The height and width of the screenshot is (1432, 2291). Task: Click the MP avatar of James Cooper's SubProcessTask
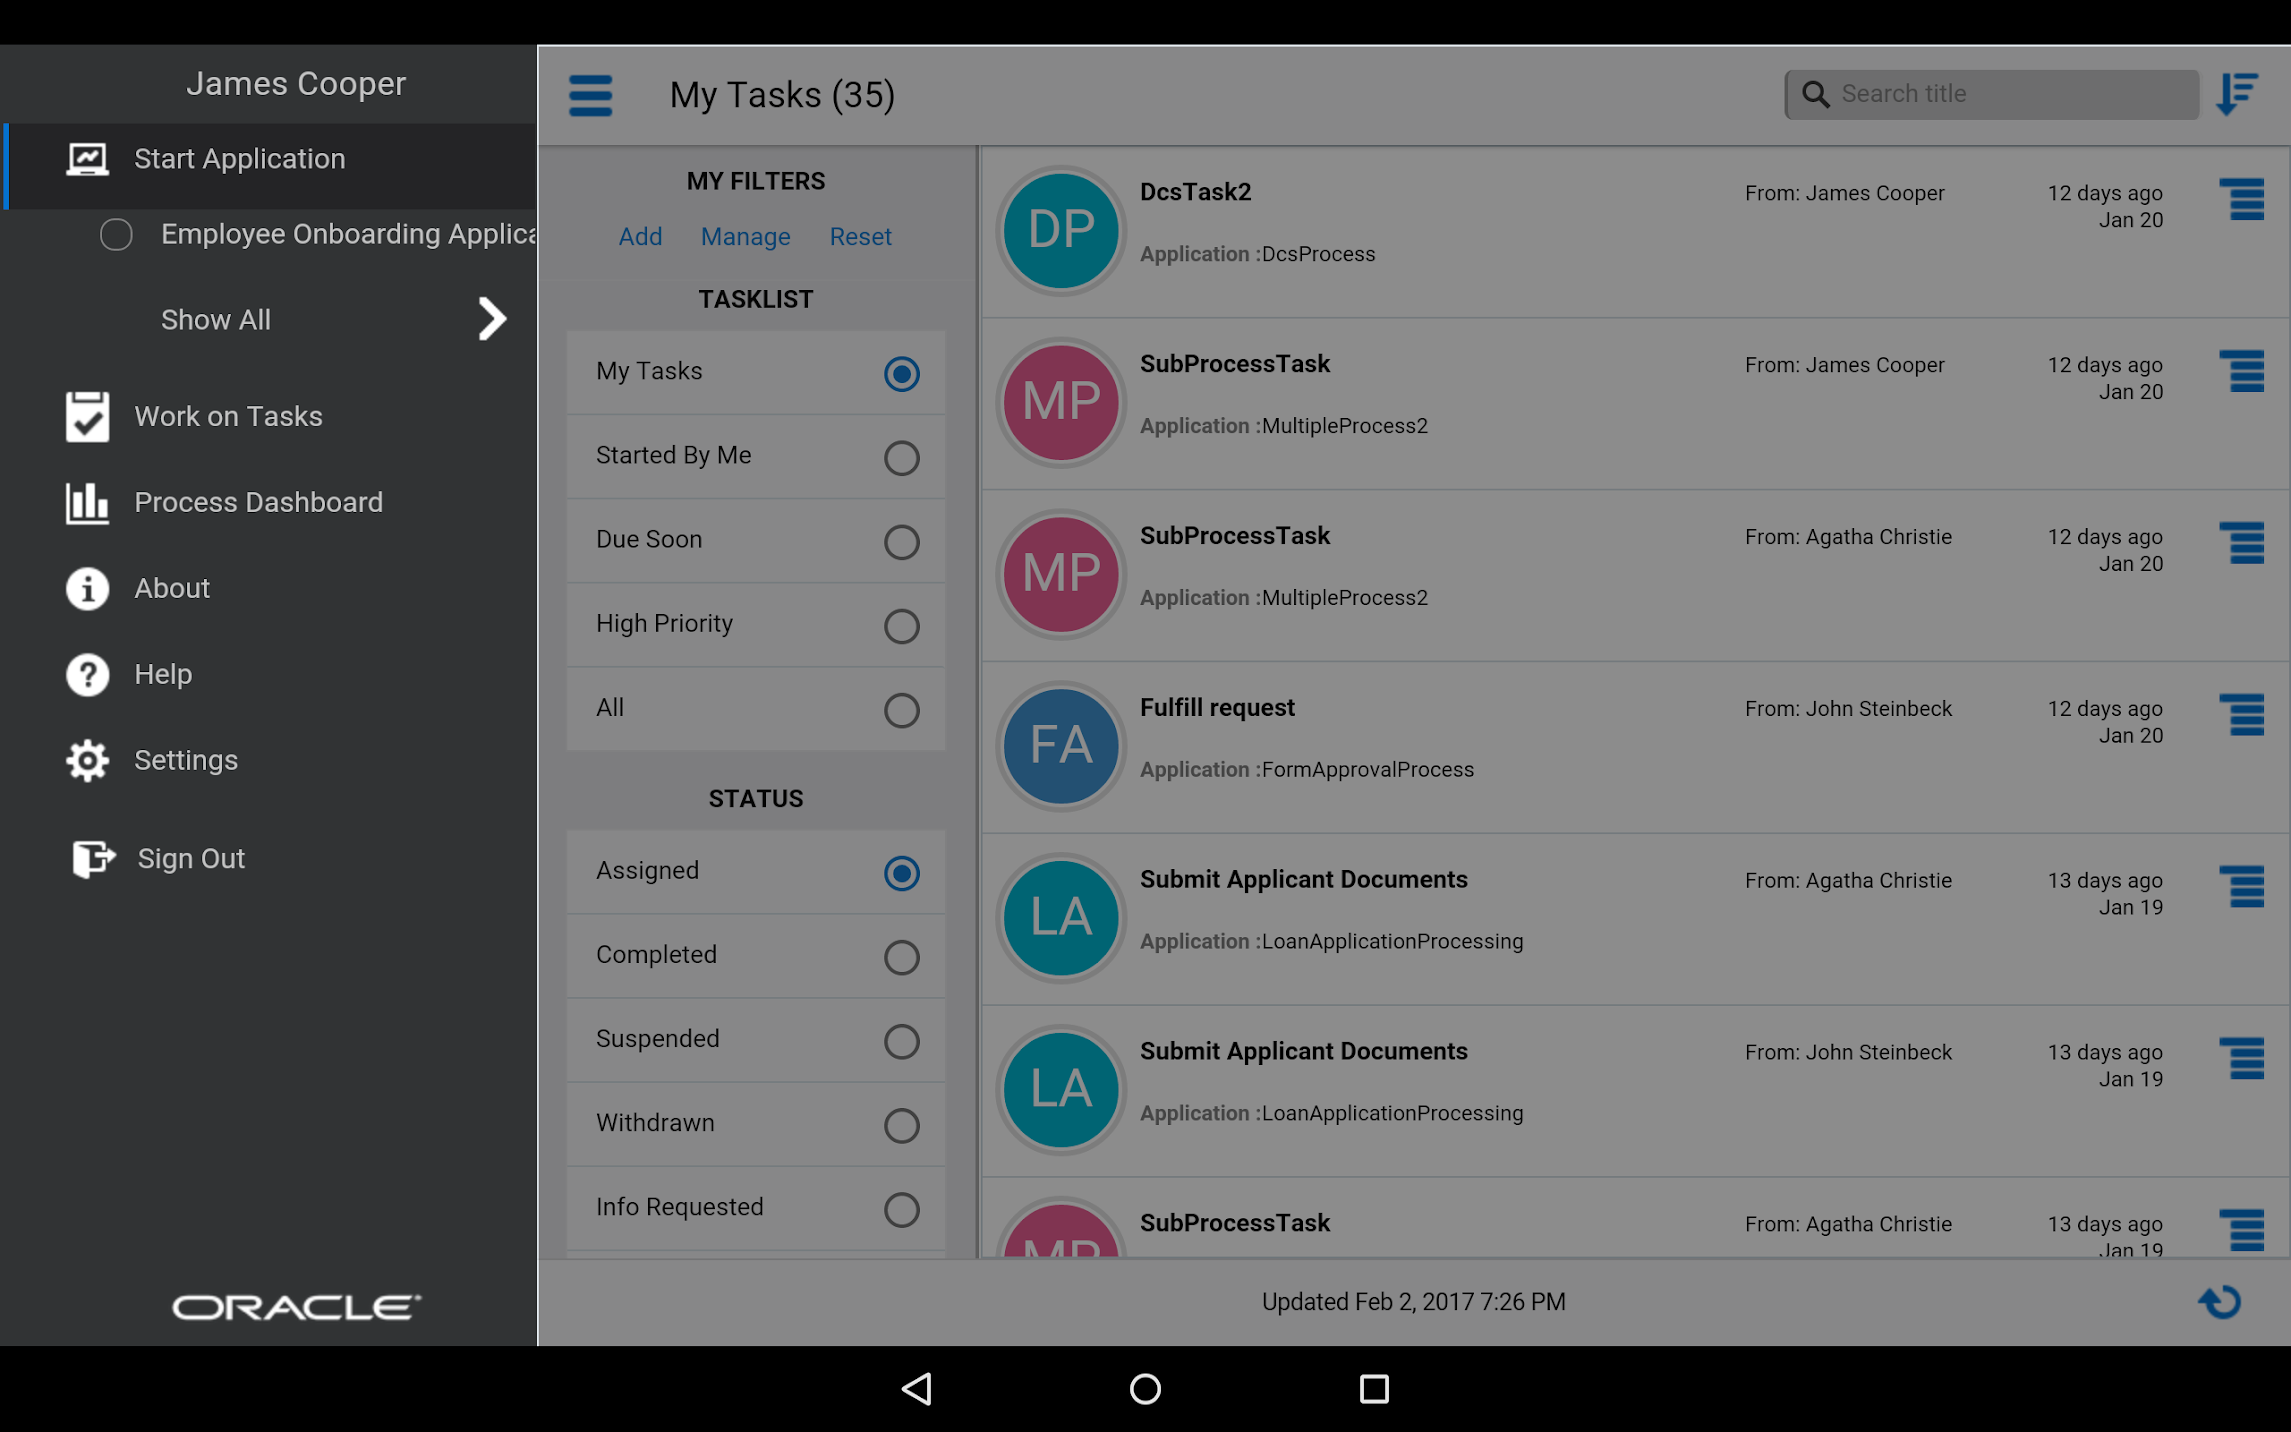click(1061, 402)
